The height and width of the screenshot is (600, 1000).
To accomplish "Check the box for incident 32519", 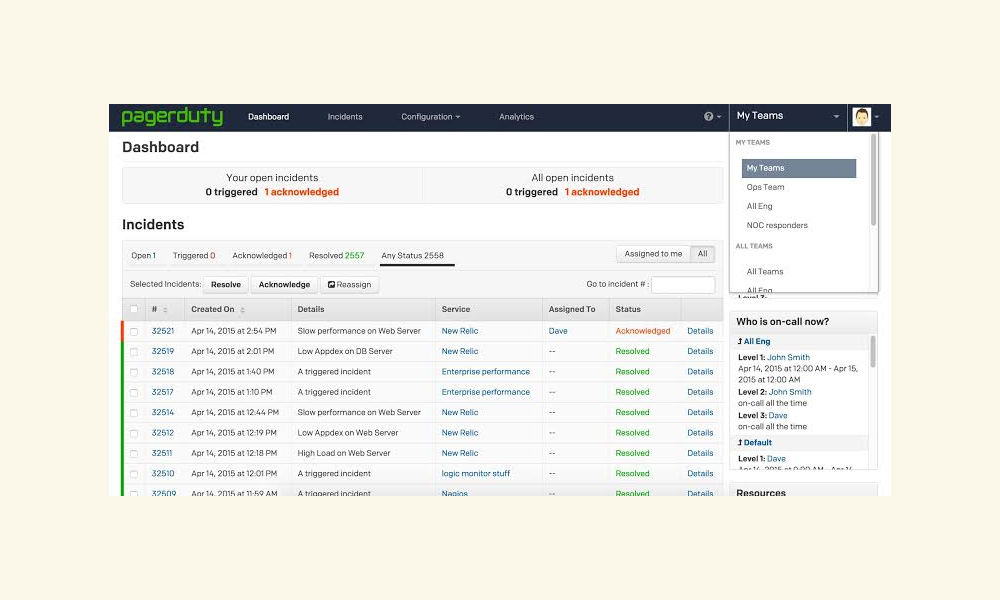I will [134, 352].
